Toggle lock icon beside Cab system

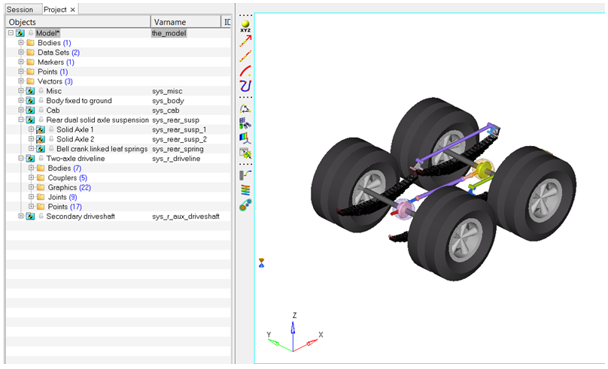click(41, 110)
